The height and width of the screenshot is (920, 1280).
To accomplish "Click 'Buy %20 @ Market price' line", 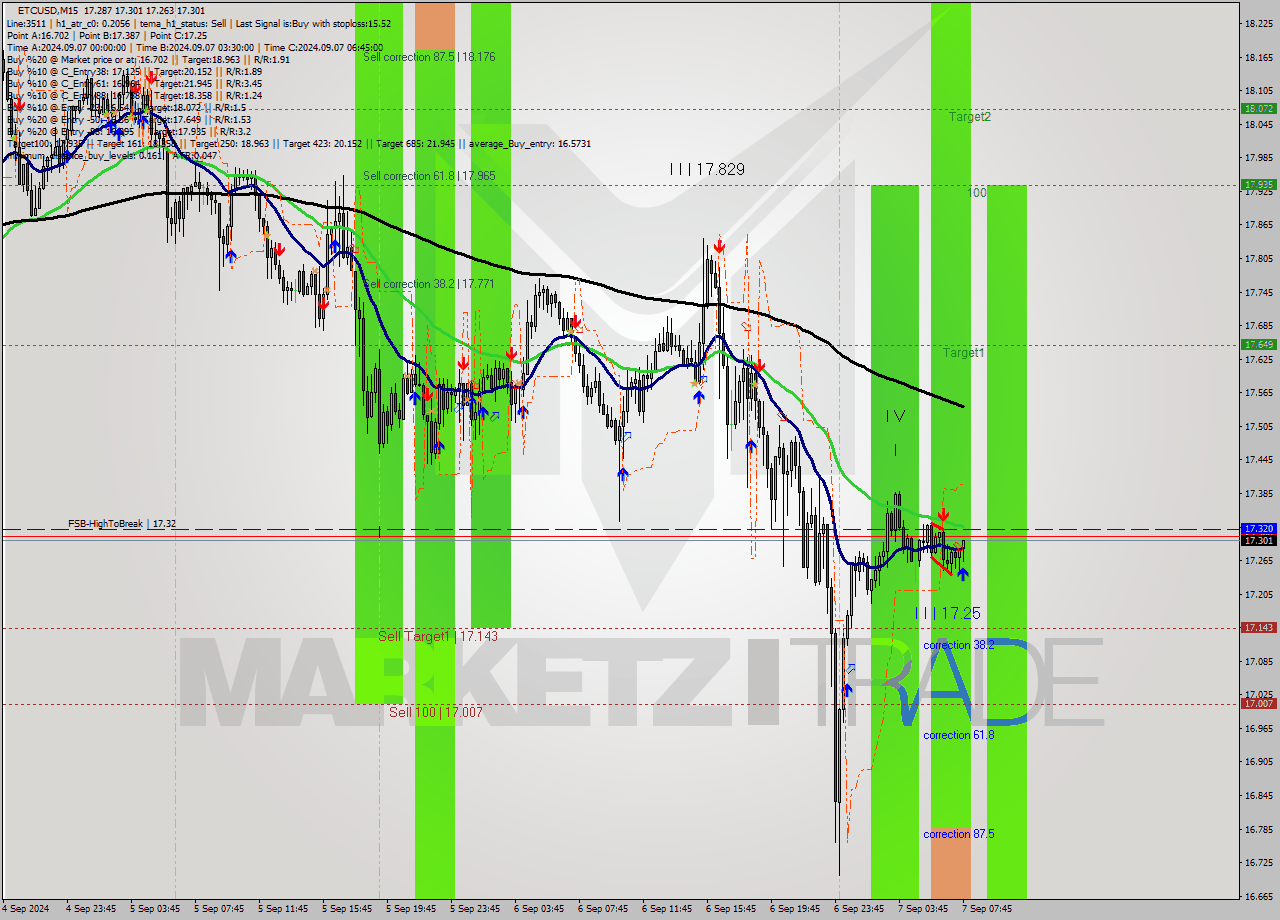I will [148, 59].
